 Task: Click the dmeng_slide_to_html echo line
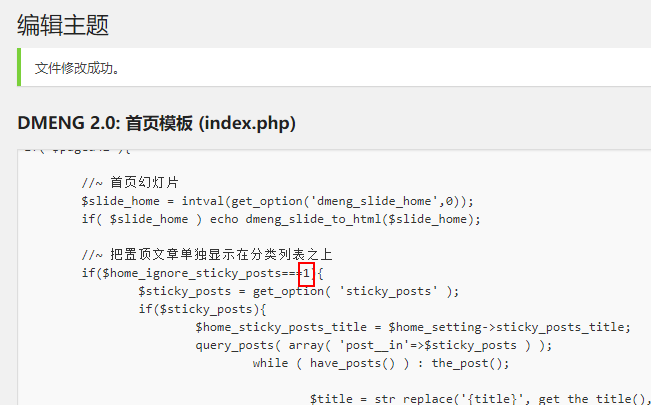pyautogui.click(x=281, y=219)
